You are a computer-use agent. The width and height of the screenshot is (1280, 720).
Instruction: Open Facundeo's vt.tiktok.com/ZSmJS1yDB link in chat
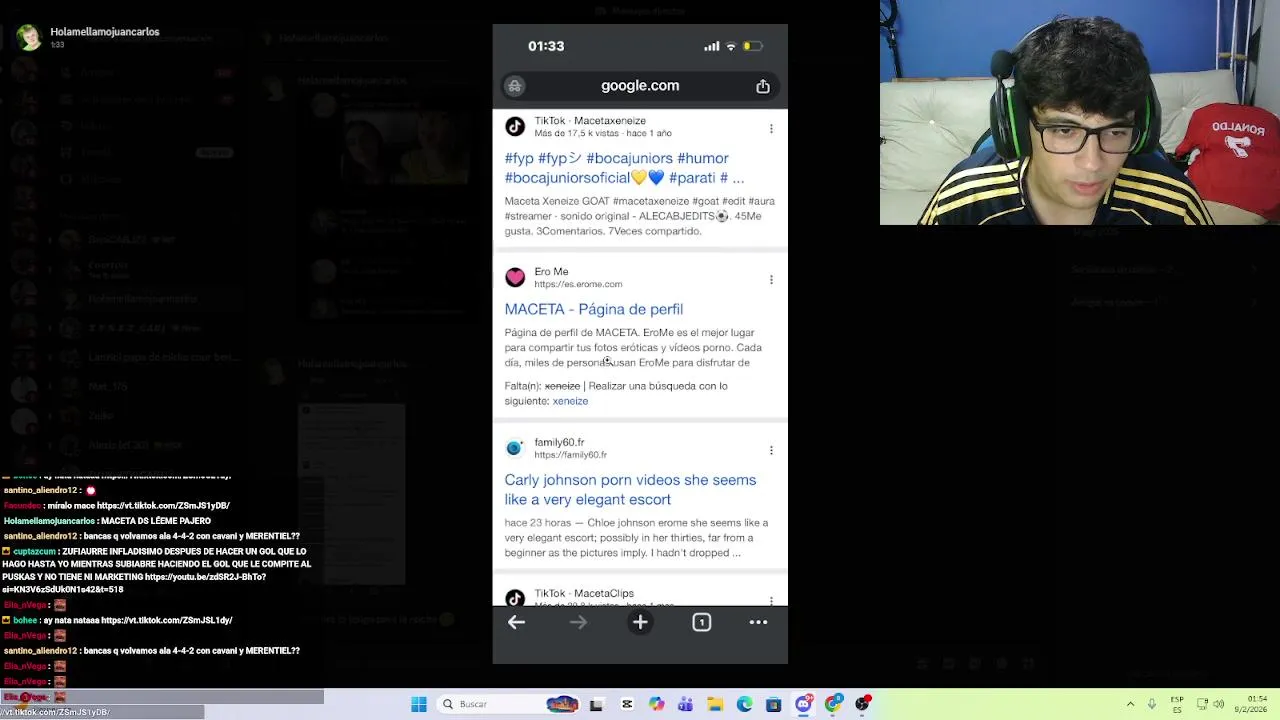(x=163, y=506)
